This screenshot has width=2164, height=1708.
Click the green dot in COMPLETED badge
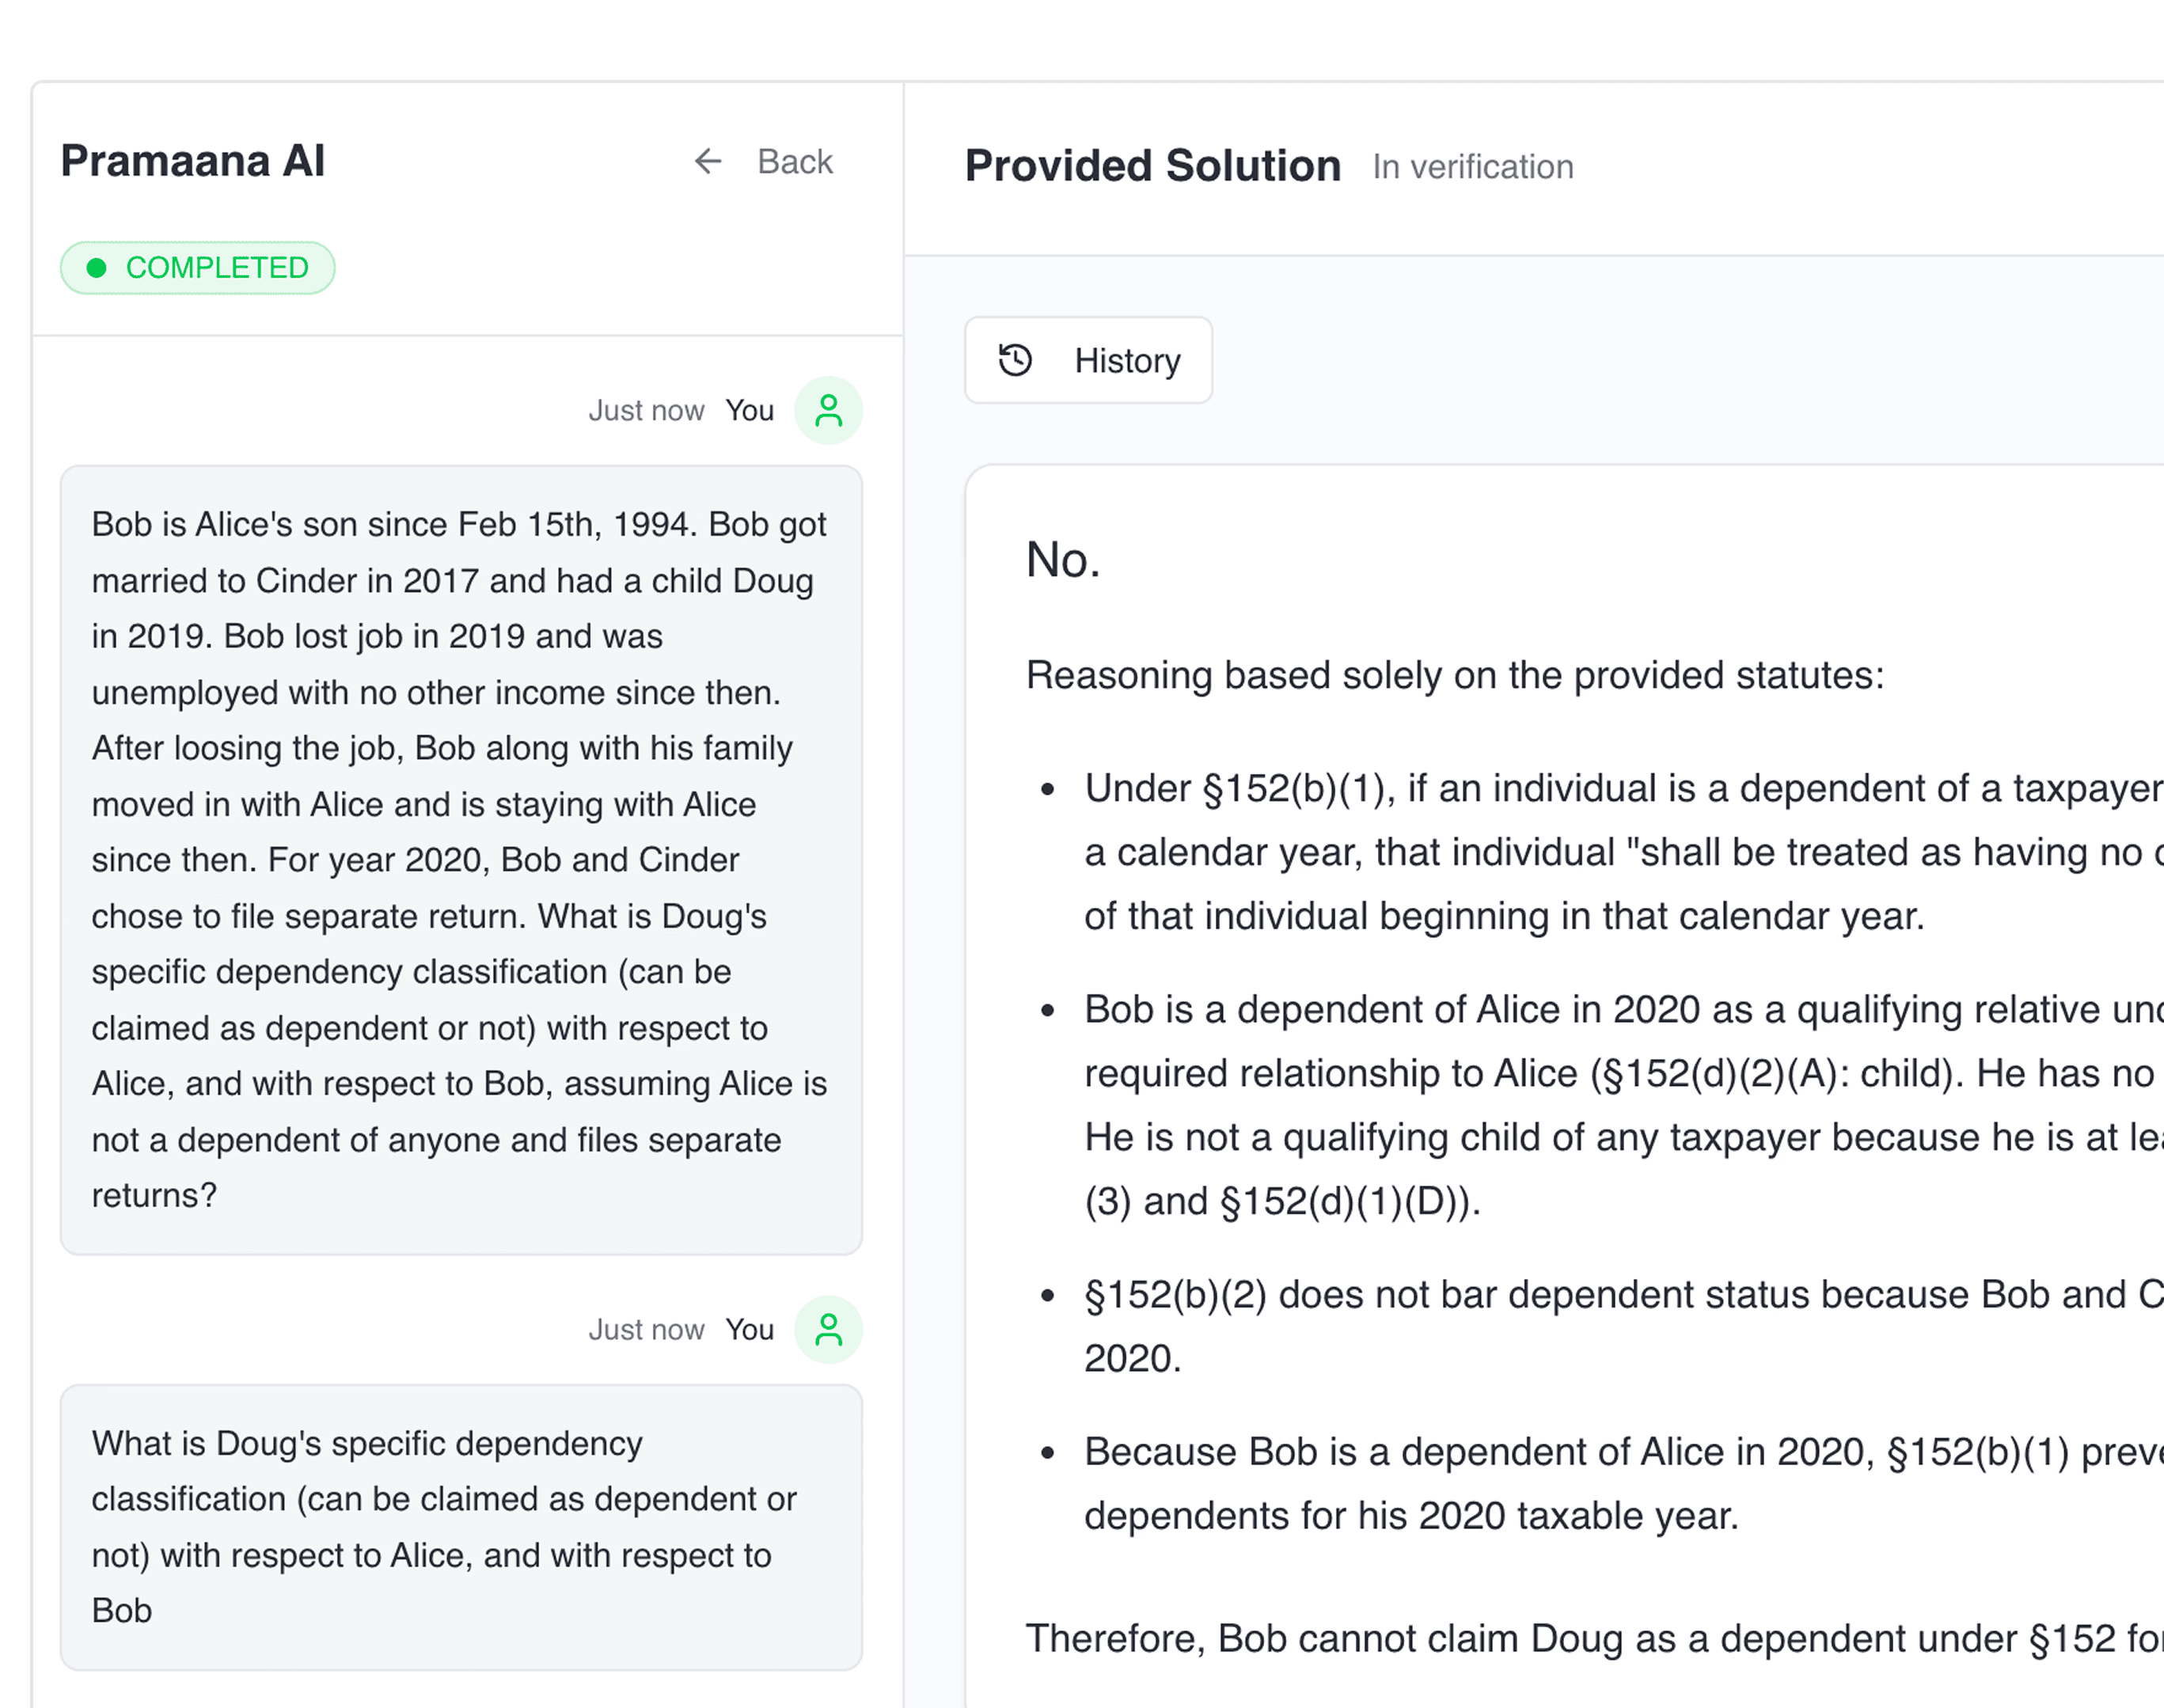(x=97, y=268)
